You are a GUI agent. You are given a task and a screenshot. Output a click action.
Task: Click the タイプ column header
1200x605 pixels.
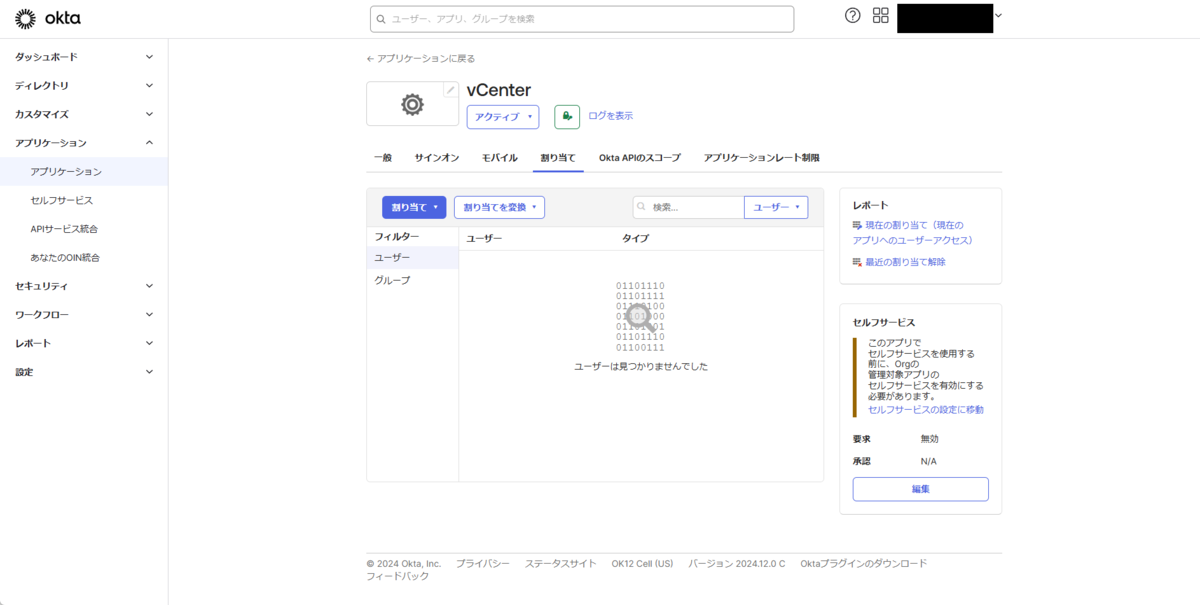coord(635,238)
